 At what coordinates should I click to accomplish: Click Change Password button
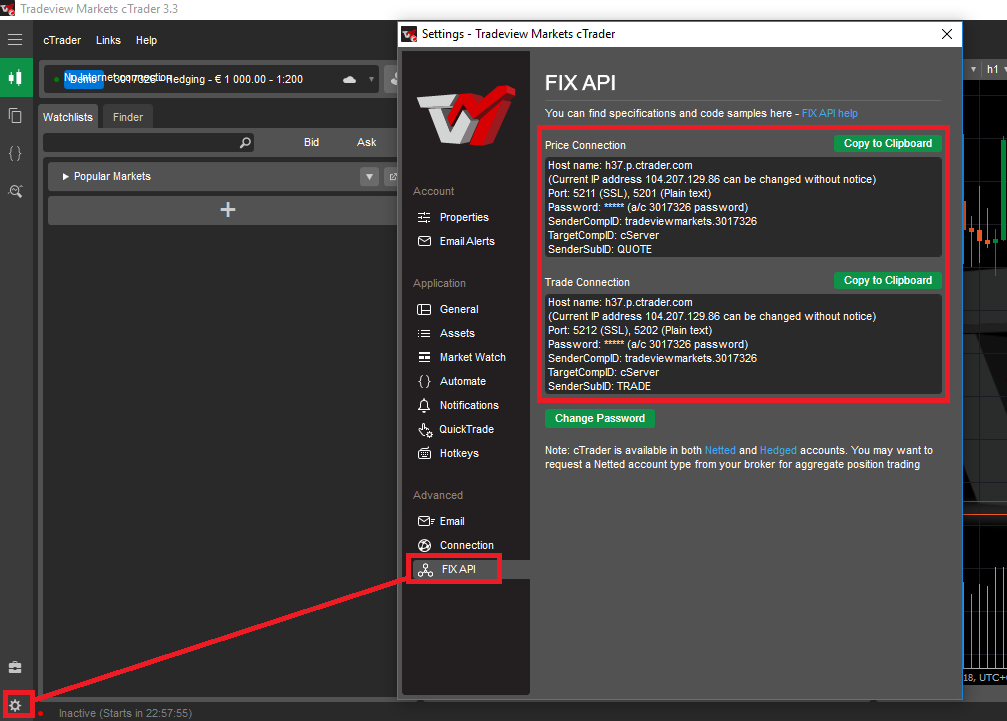(600, 418)
